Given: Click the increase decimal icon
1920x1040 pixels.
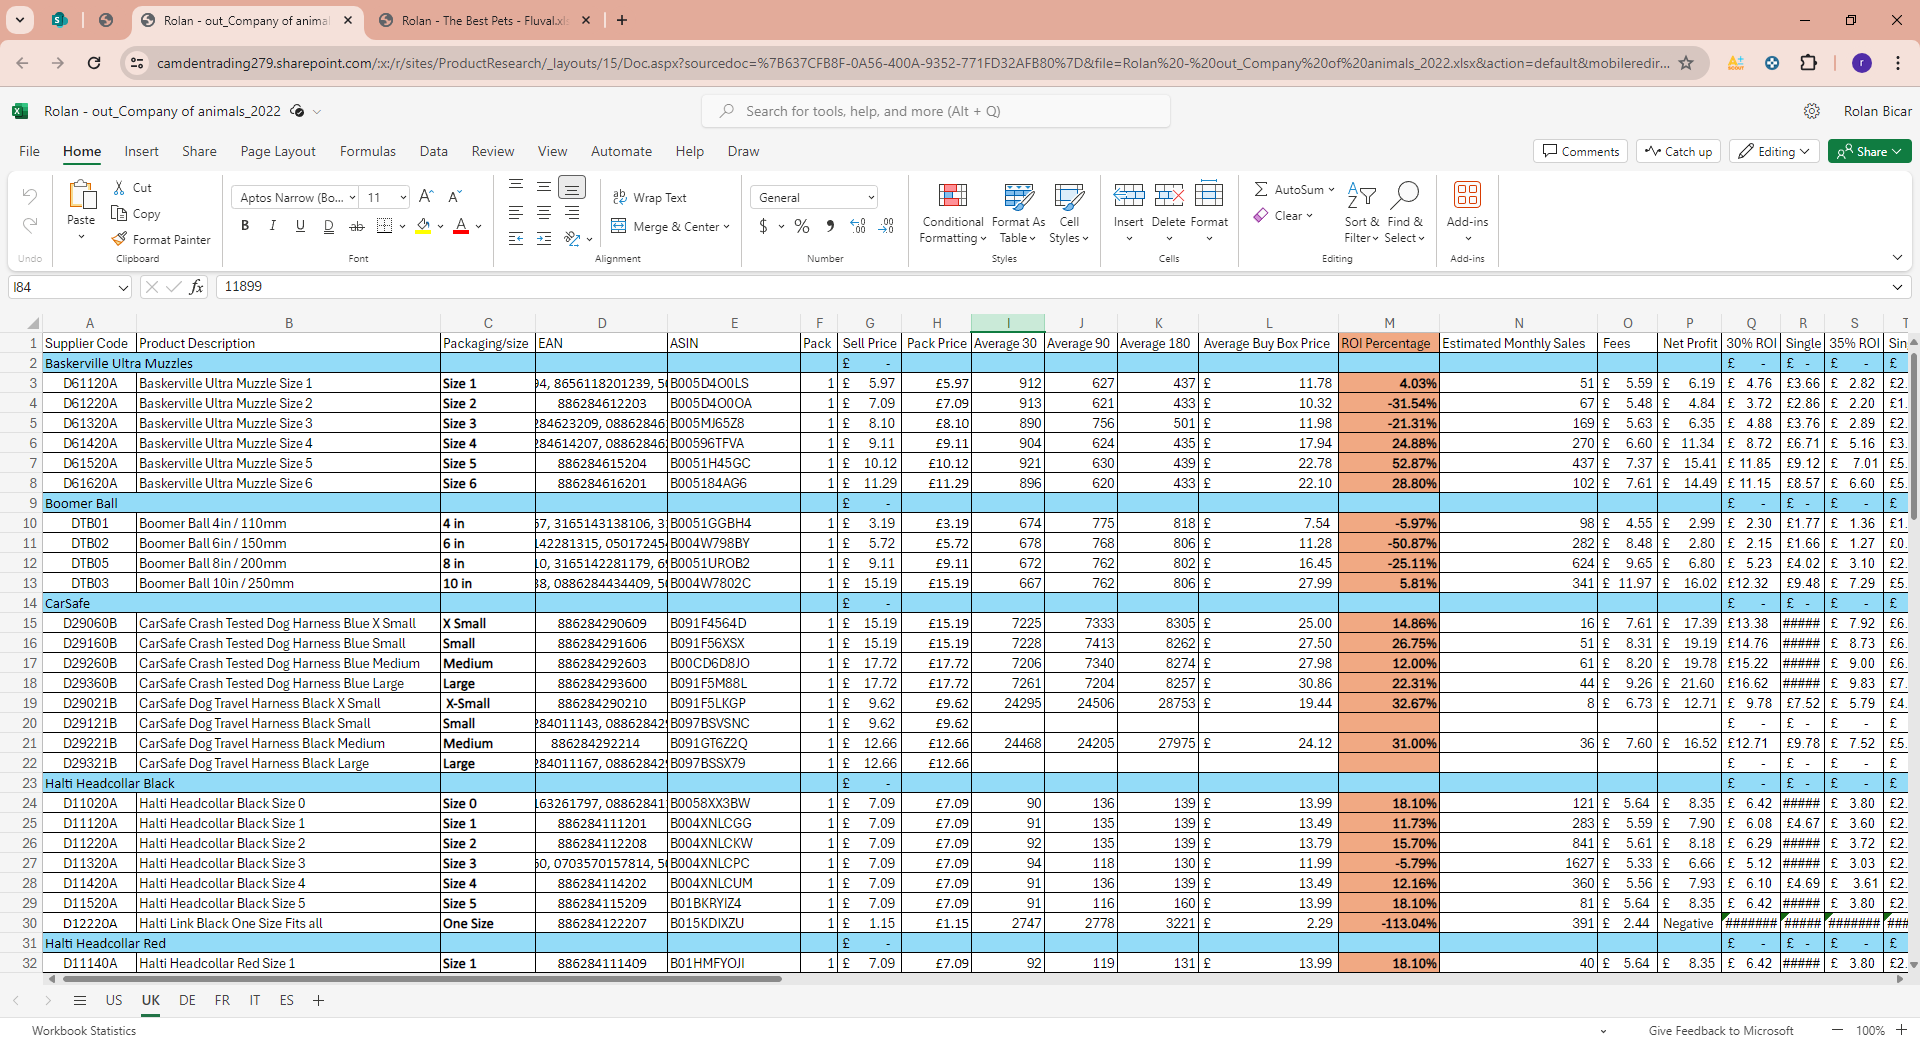Looking at the screenshot, I should [x=858, y=226].
